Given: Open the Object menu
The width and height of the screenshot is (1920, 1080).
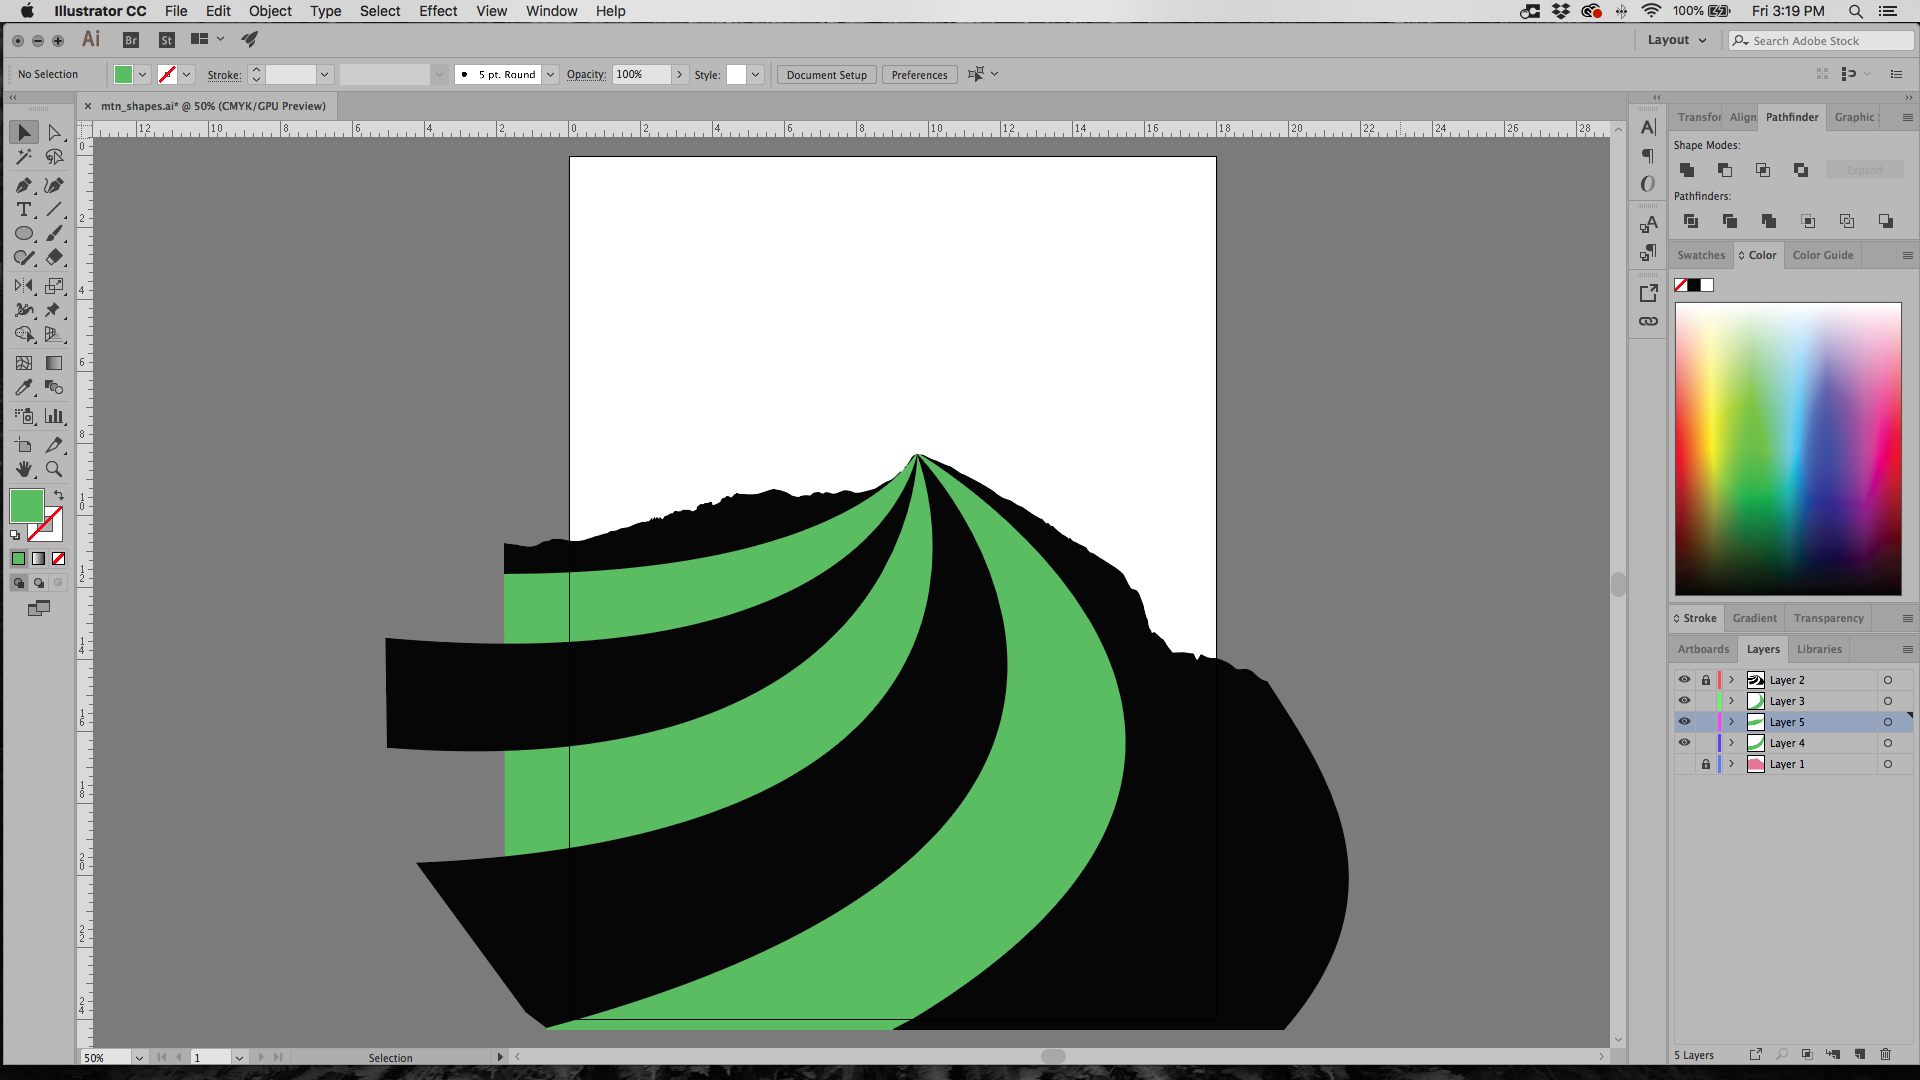Looking at the screenshot, I should [270, 11].
